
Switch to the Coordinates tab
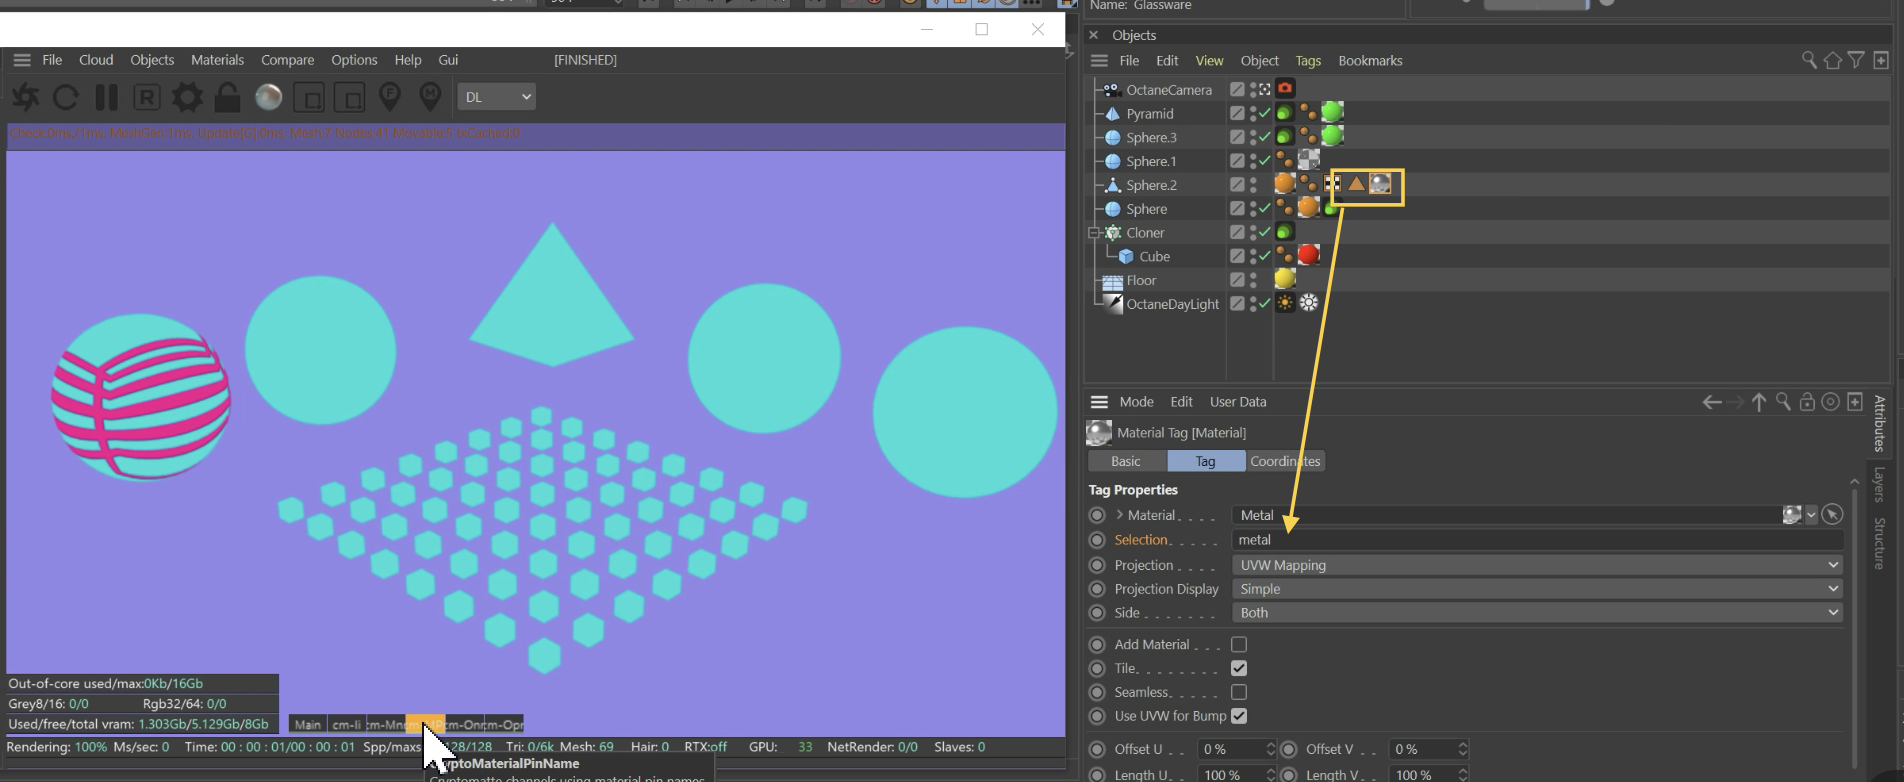(x=1285, y=461)
